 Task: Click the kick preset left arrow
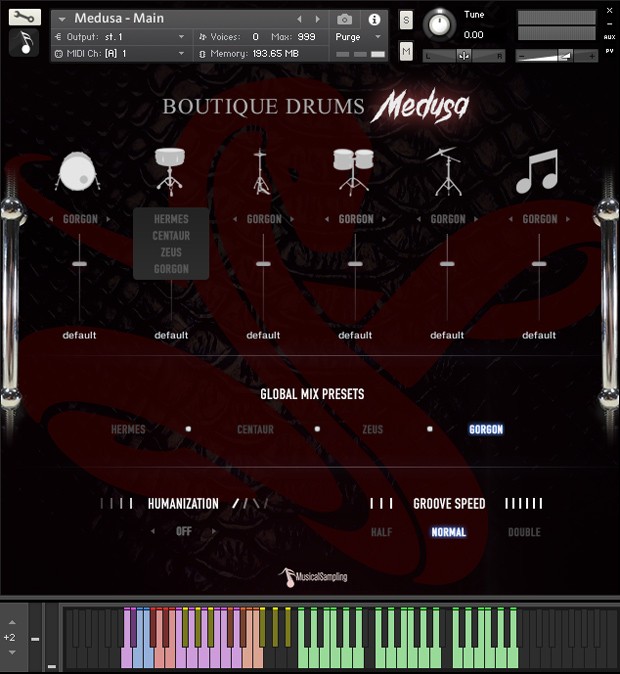coord(52,219)
